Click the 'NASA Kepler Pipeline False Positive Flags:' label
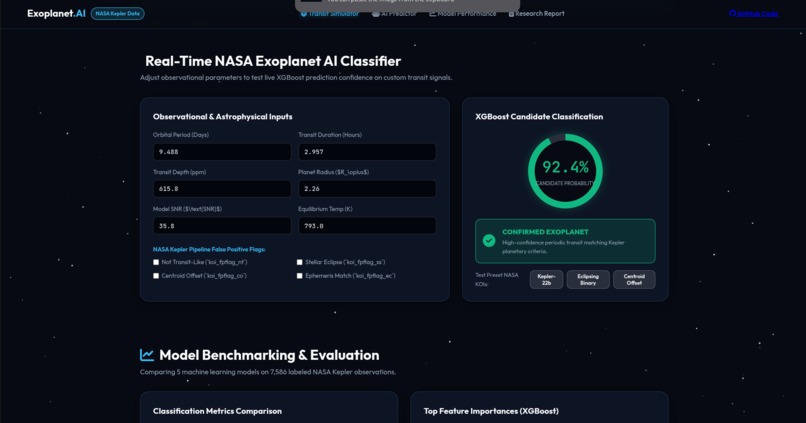Viewport: 806px width, 423px height. point(209,249)
